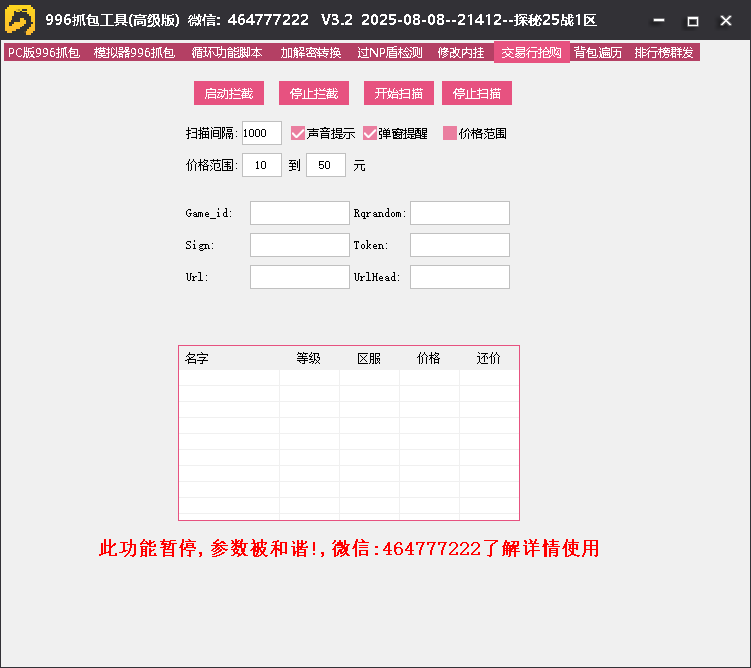The height and width of the screenshot is (668, 751).
Task: Focus the 扫描间隔 input field
Action: tap(262, 133)
